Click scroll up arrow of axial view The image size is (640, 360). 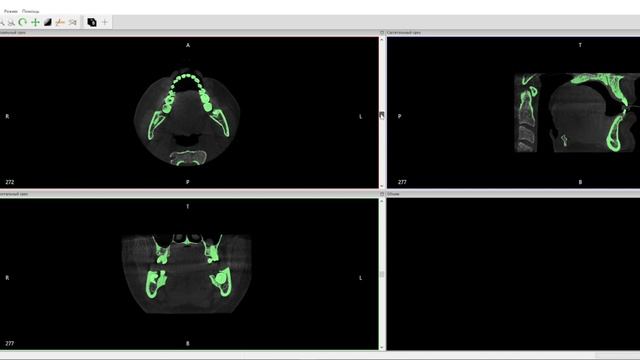pos(382,40)
